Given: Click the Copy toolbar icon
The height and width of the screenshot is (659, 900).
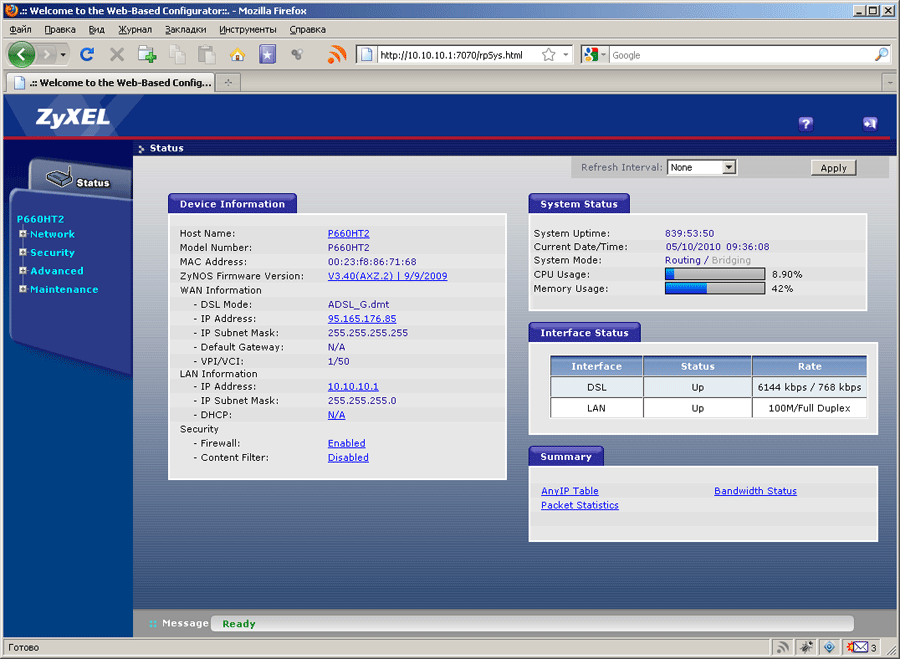Looking at the screenshot, I should pos(177,55).
